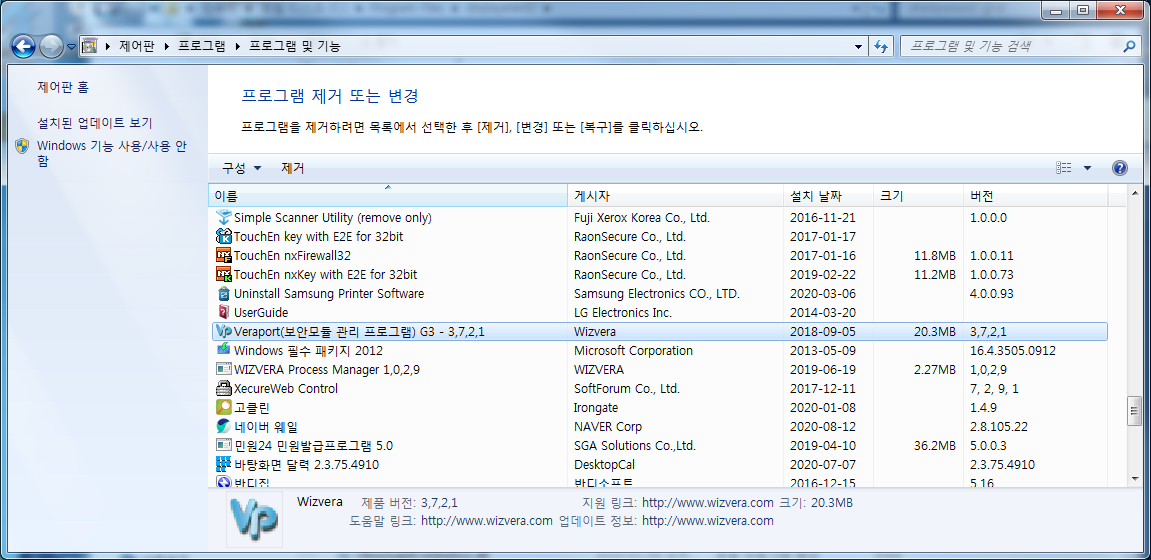Select the '고클린' program name
1151x560 pixels.
point(252,407)
